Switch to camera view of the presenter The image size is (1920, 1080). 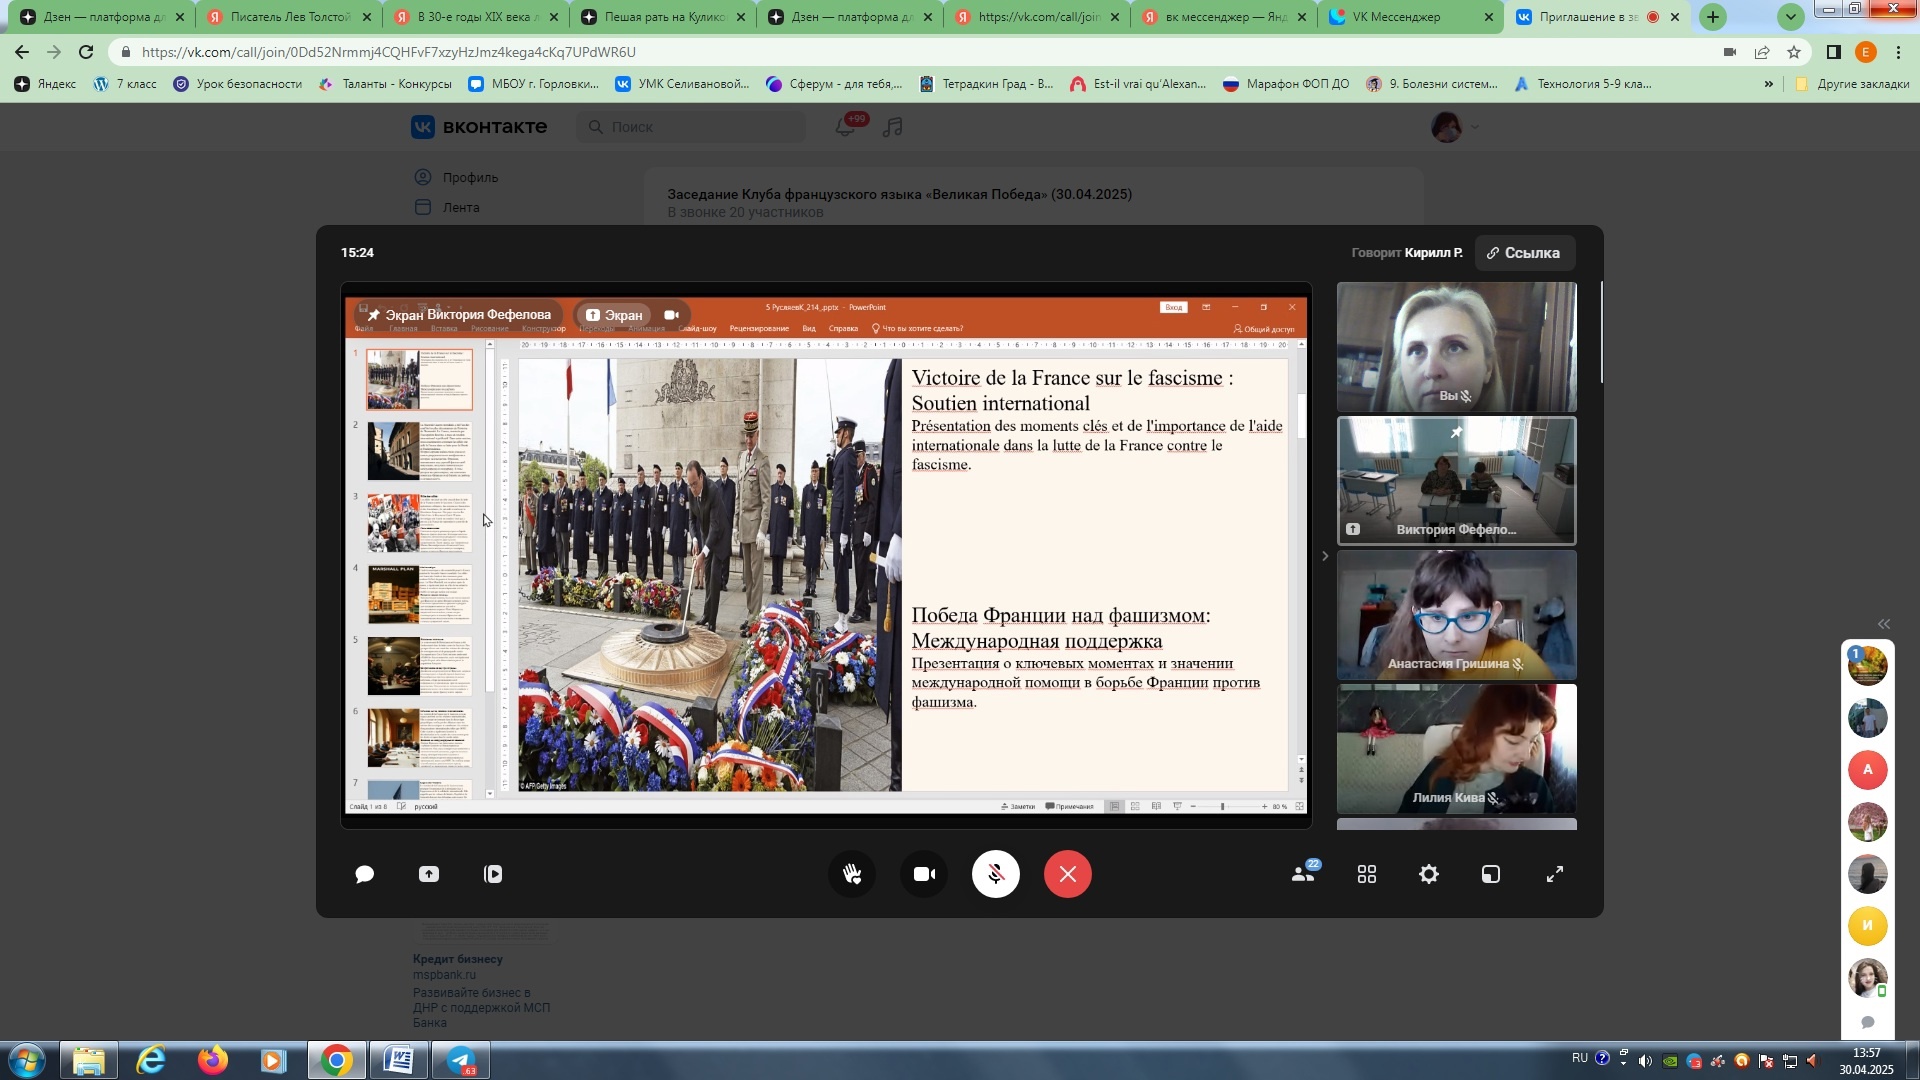click(x=671, y=315)
